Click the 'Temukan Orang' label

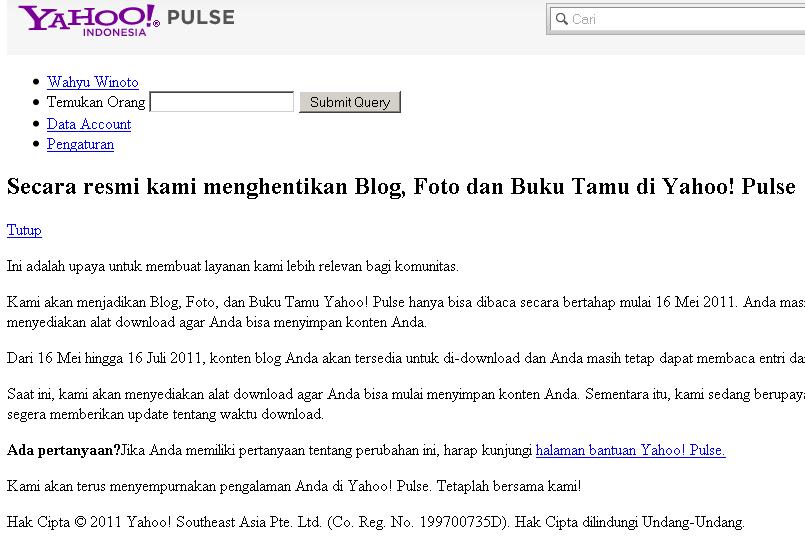pos(96,102)
